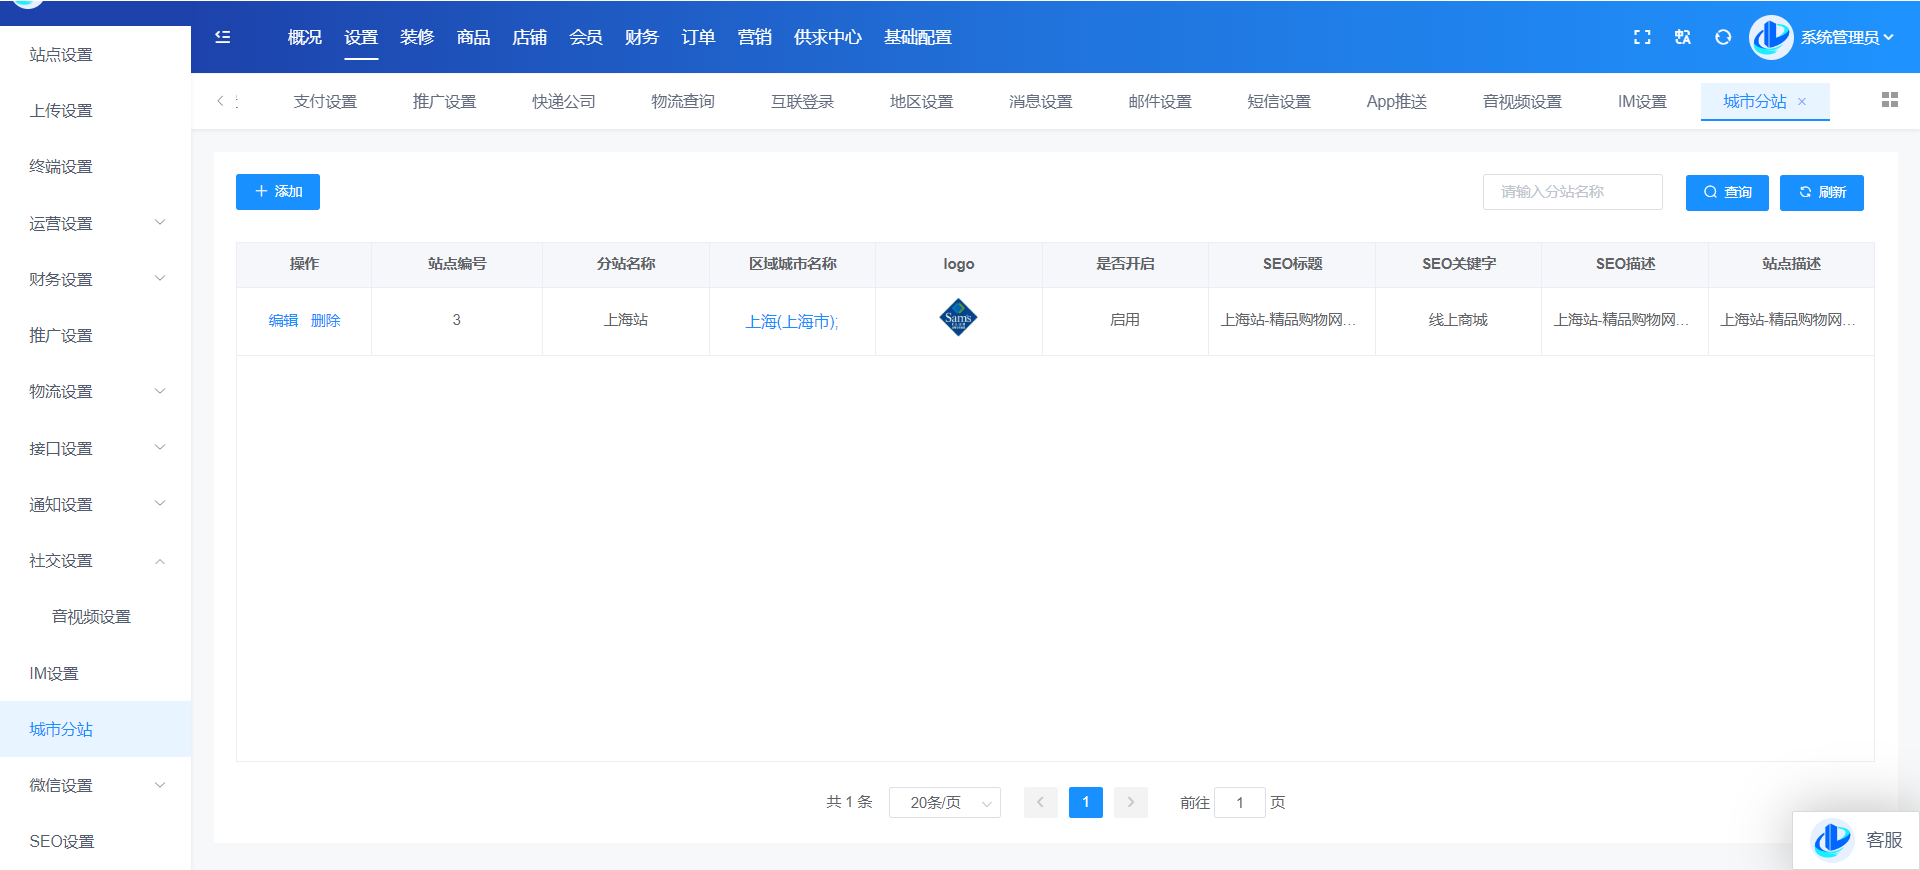Enter fullscreen mode via the top bar icon
The height and width of the screenshot is (870, 1920).
click(x=1642, y=37)
